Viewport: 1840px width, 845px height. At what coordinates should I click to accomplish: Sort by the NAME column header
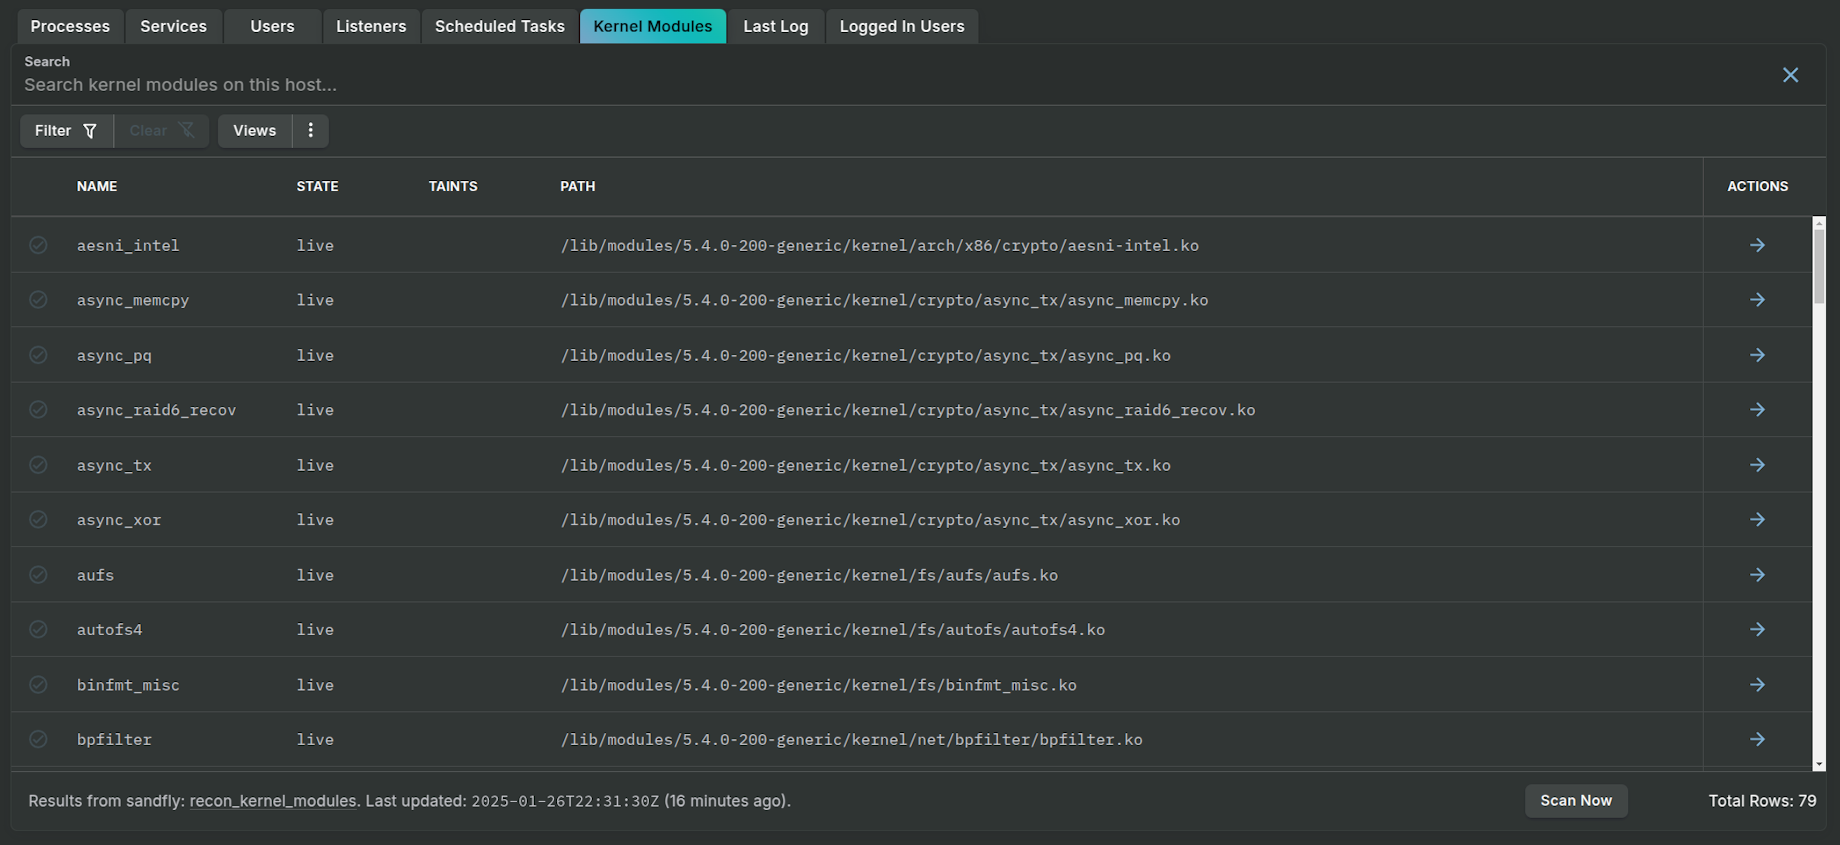97,187
